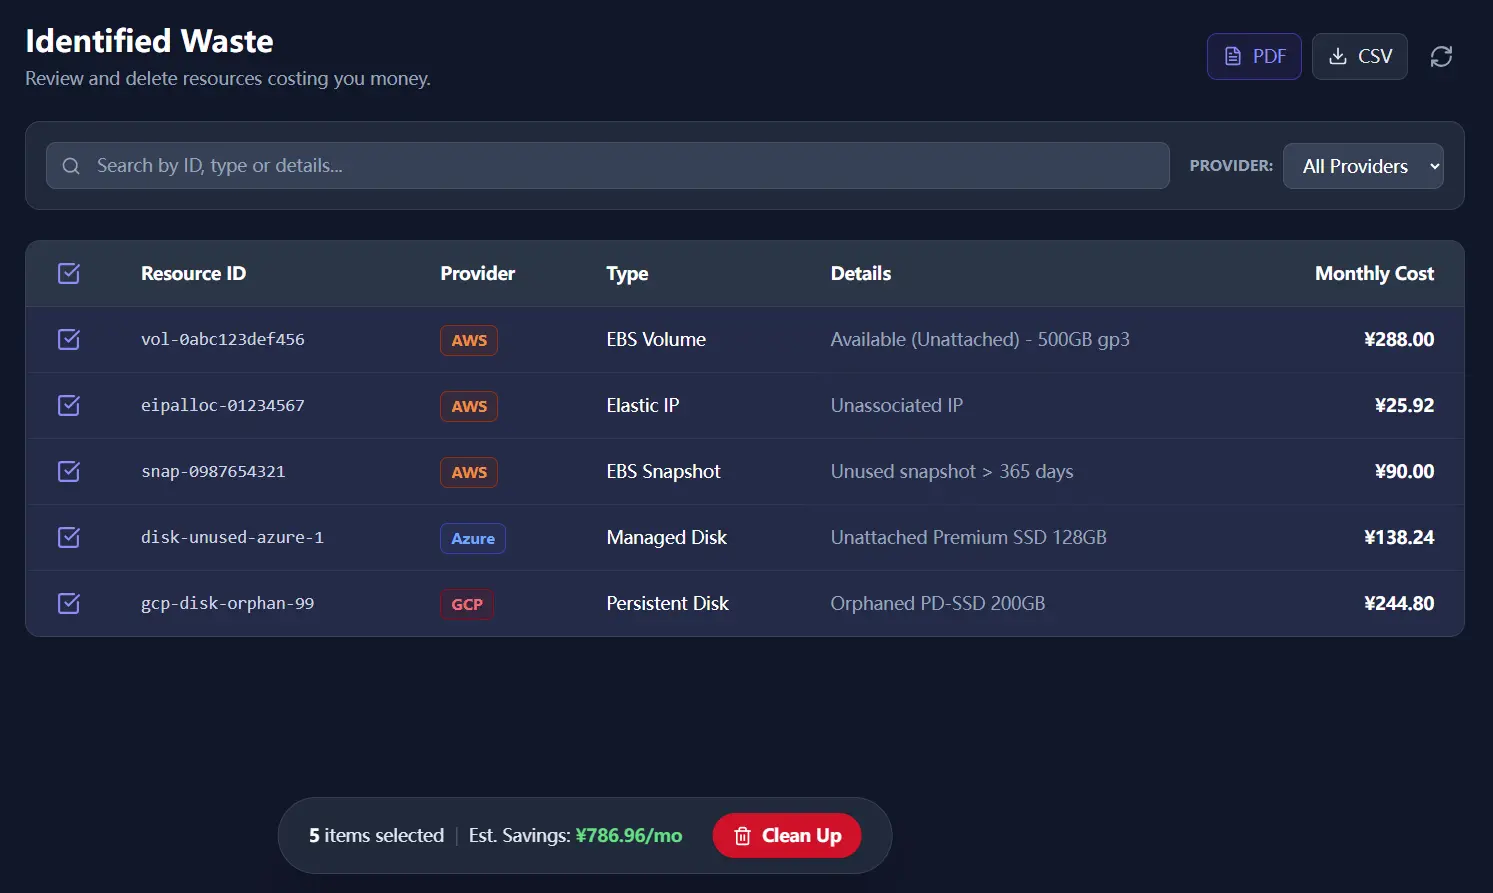Click the Type column header
Image resolution: width=1493 pixels, height=893 pixels.
[627, 273]
